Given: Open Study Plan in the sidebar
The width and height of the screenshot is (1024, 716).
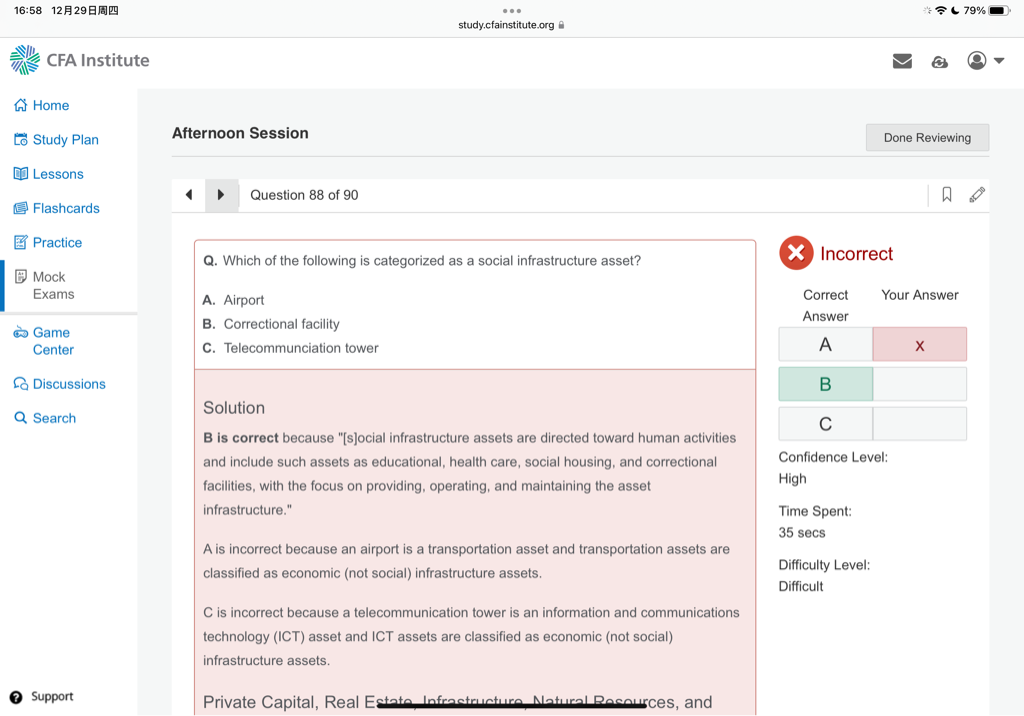Looking at the screenshot, I should coord(66,140).
